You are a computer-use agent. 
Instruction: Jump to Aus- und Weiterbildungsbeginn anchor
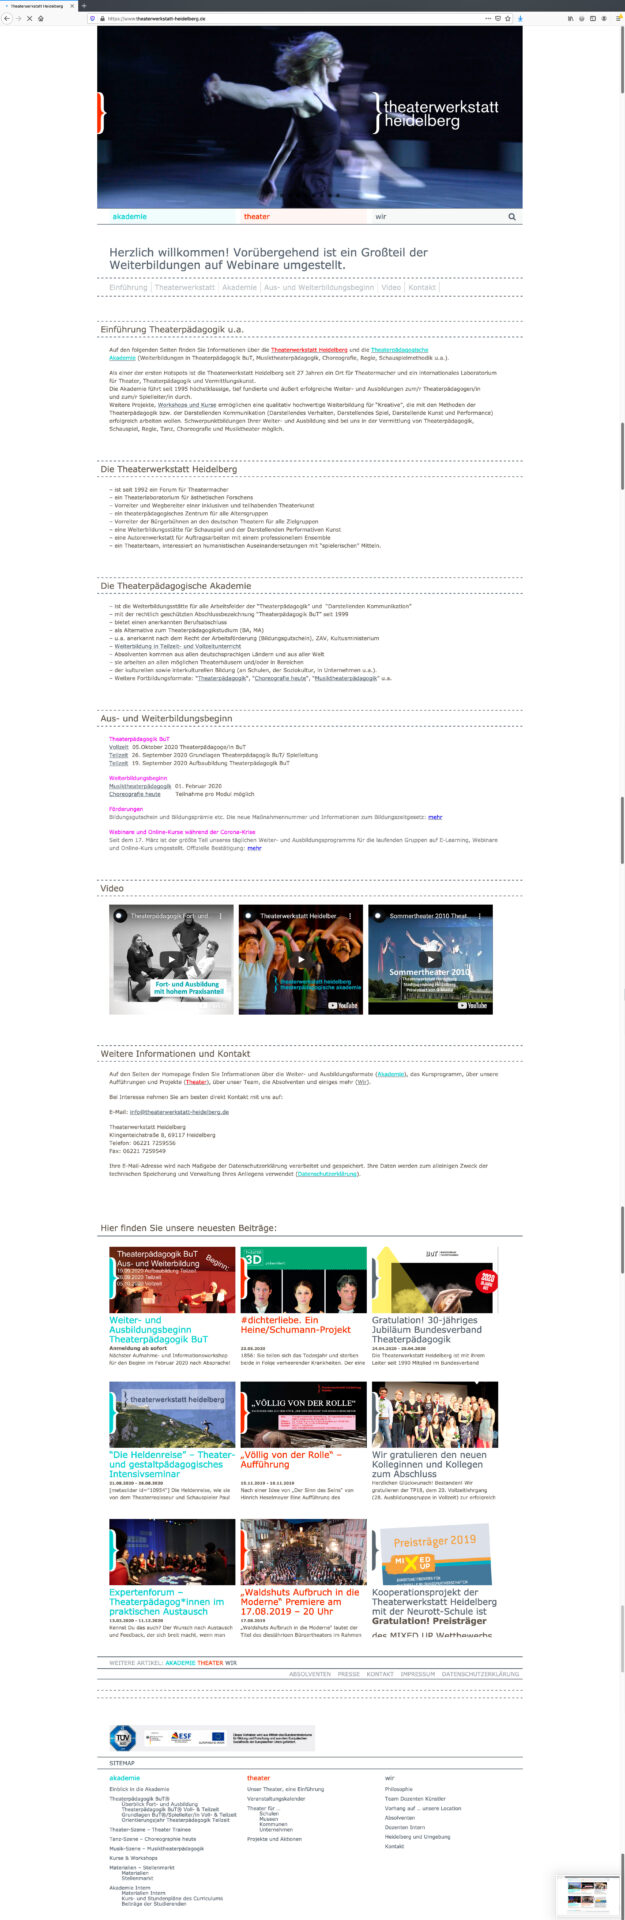pyautogui.click(x=318, y=287)
